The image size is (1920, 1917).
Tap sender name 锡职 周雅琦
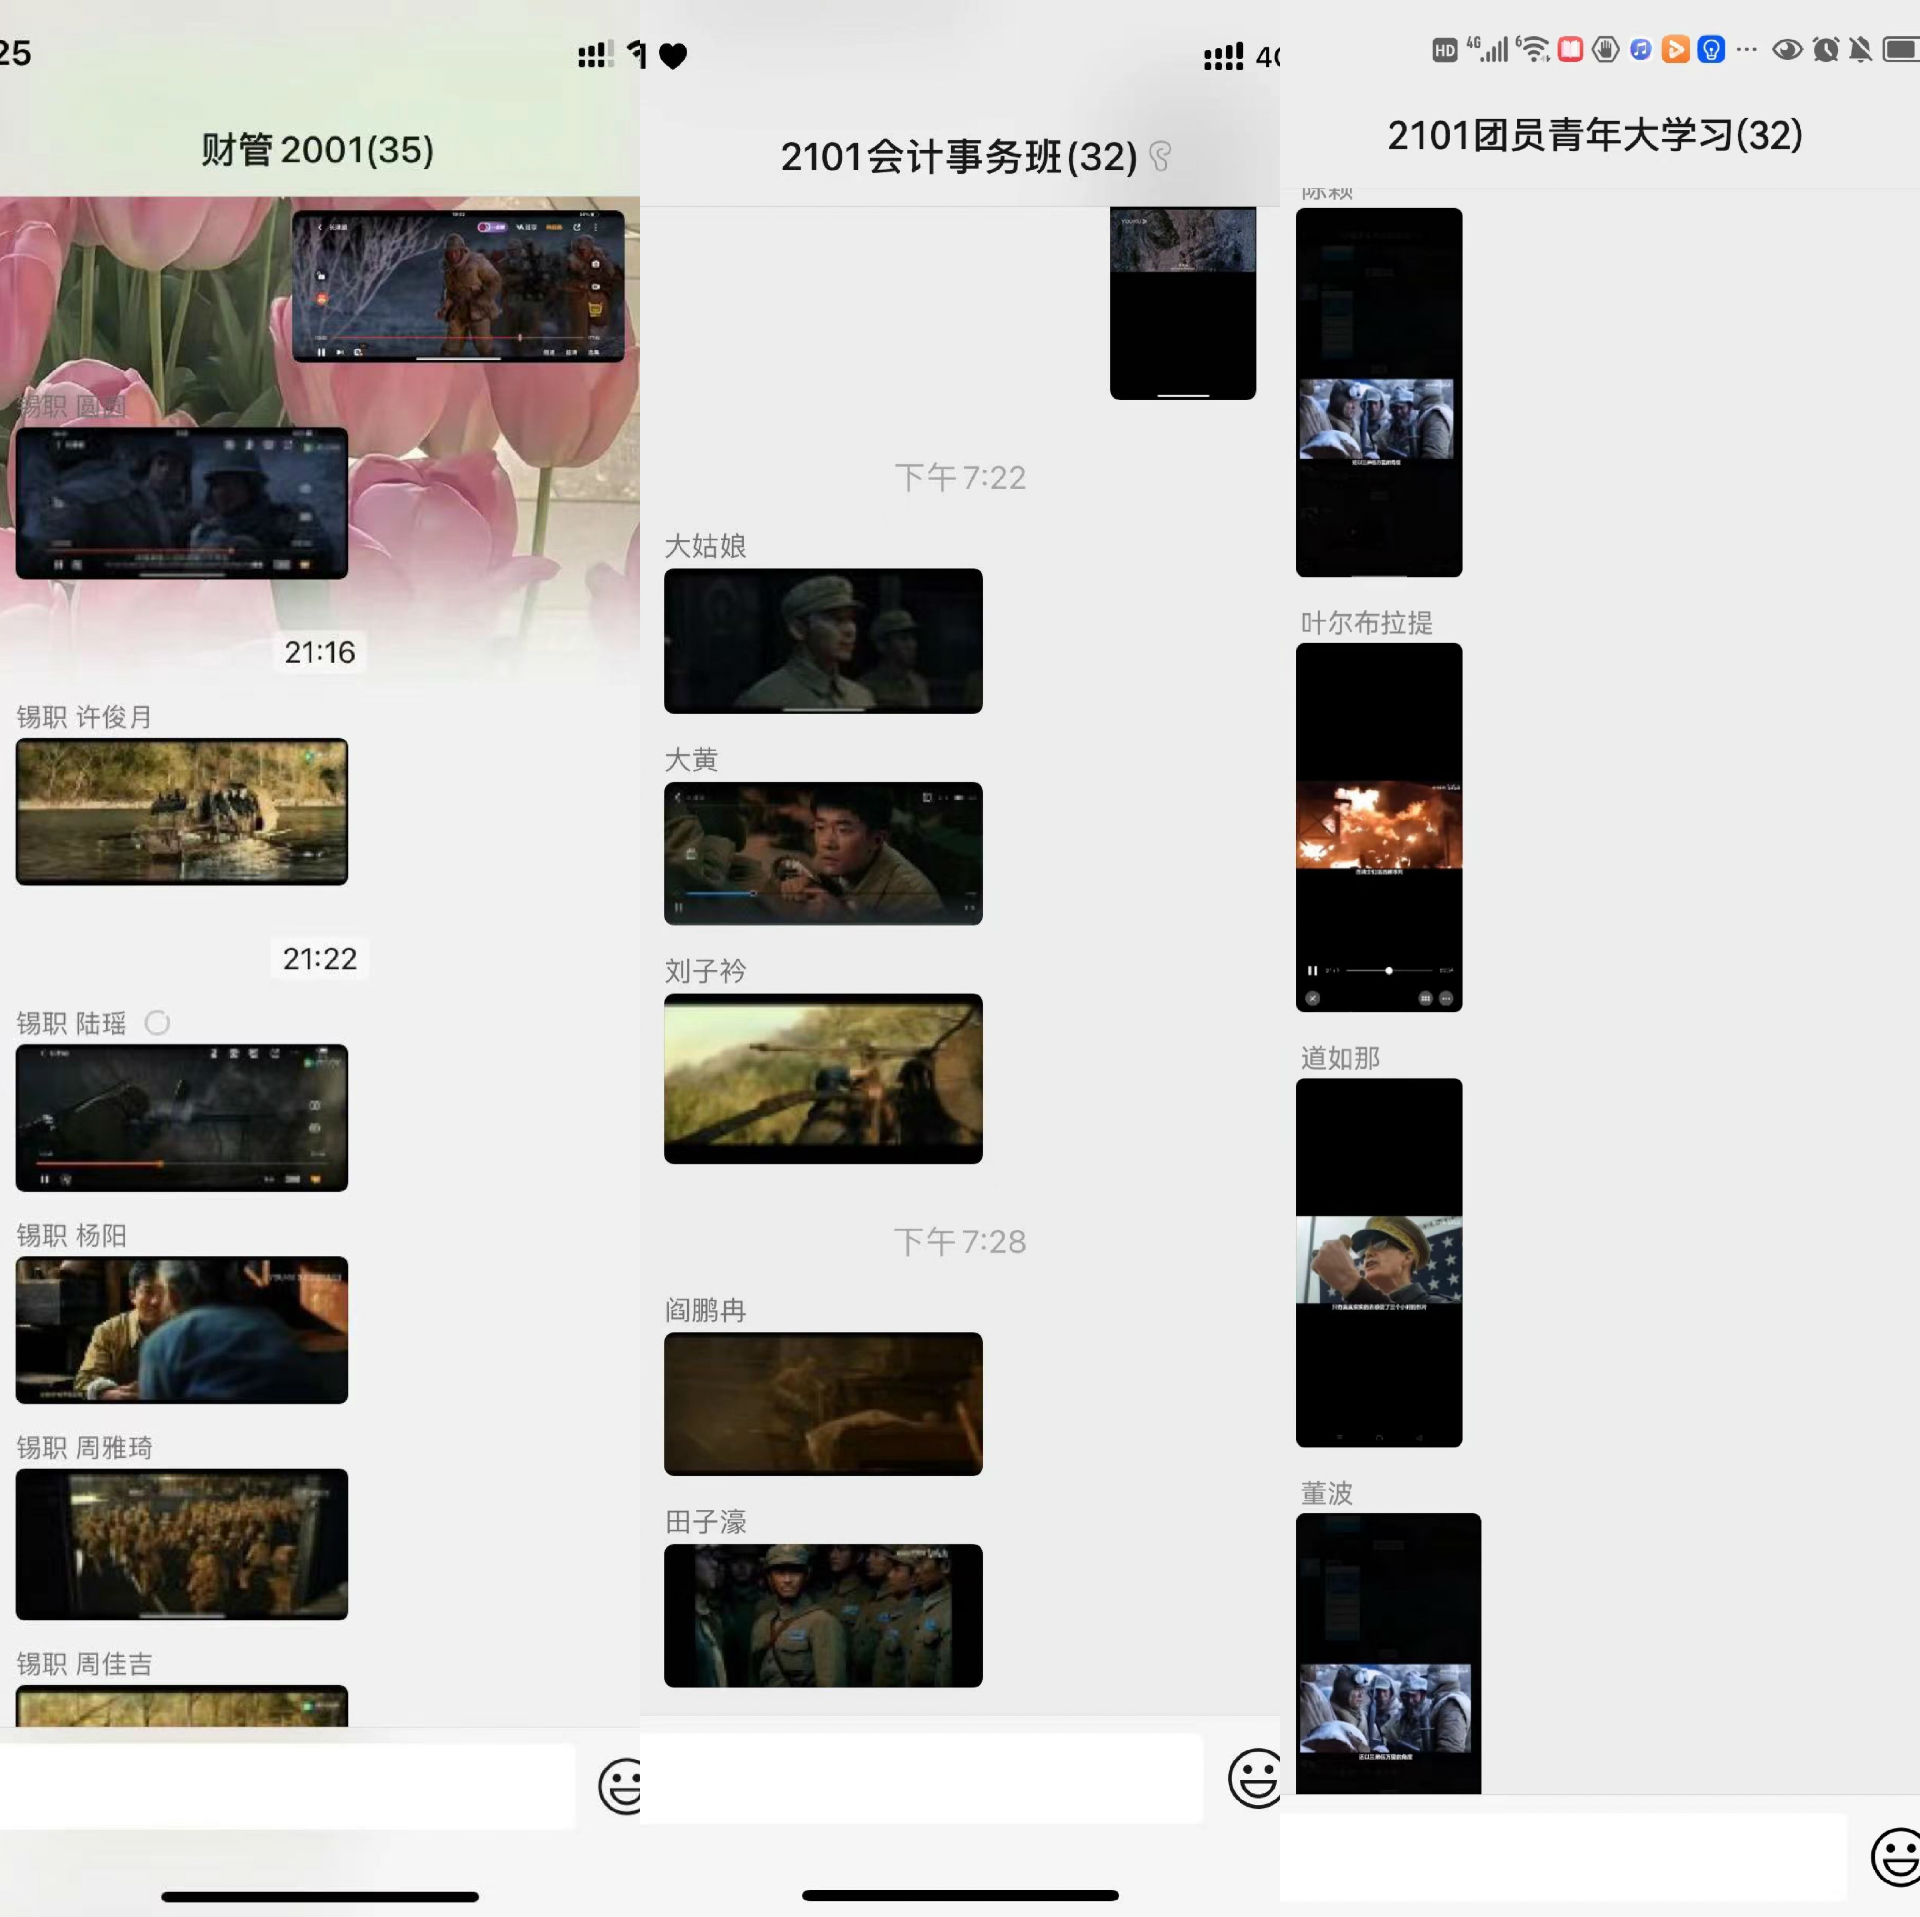pos(84,1447)
